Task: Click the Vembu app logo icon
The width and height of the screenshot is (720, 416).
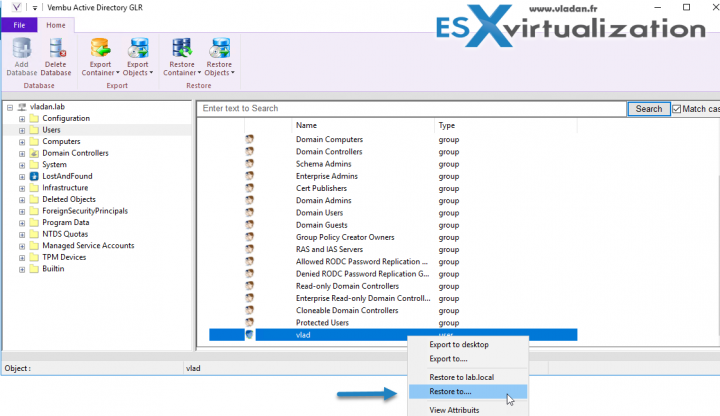Action: point(16,7)
